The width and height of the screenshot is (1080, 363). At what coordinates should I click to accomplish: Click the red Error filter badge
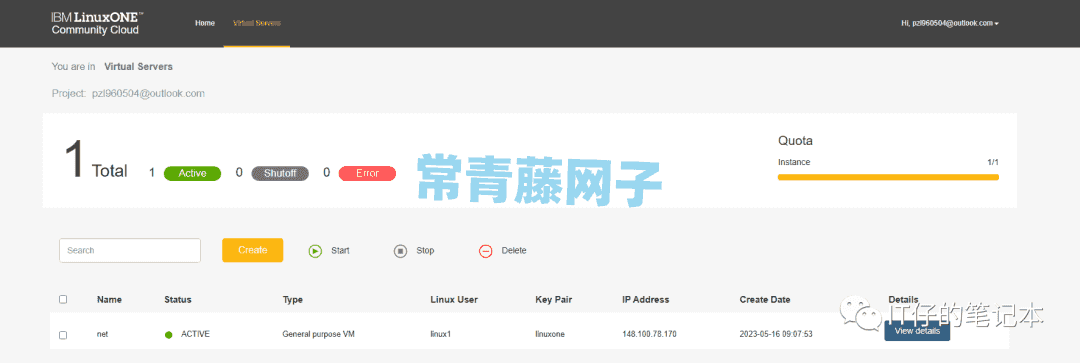point(367,173)
